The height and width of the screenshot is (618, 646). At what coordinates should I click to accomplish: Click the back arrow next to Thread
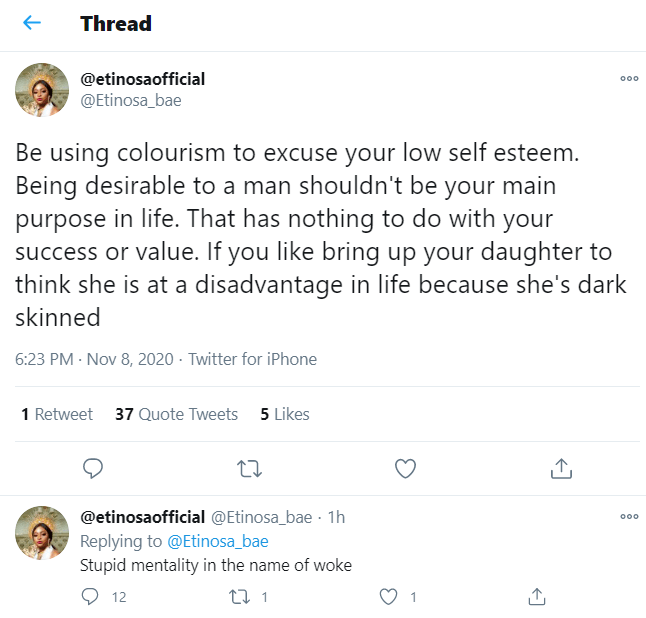(32, 23)
